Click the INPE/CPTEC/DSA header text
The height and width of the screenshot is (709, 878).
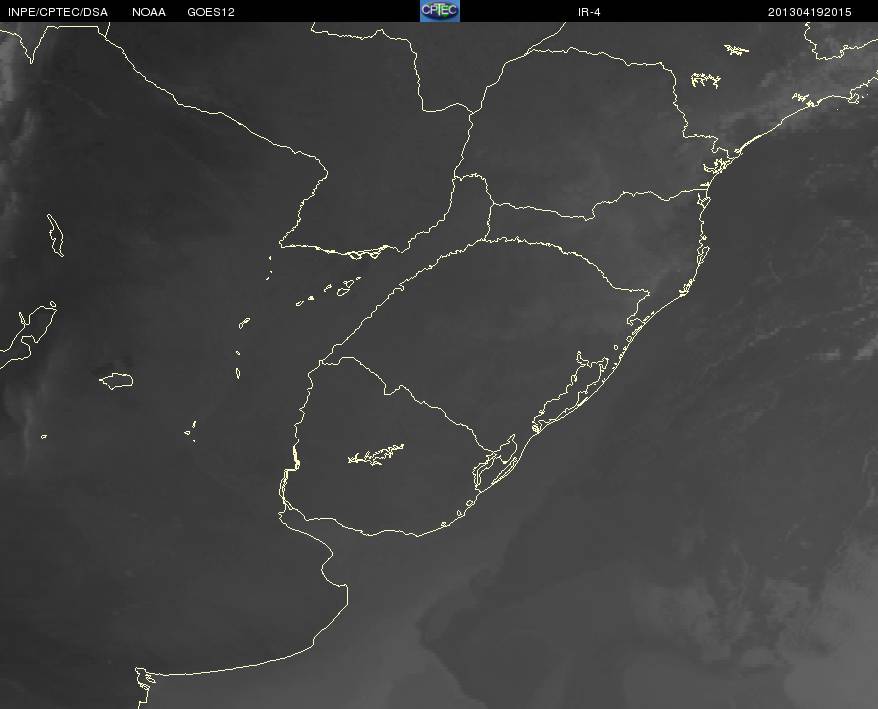pyautogui.click(x=58, y=12)
